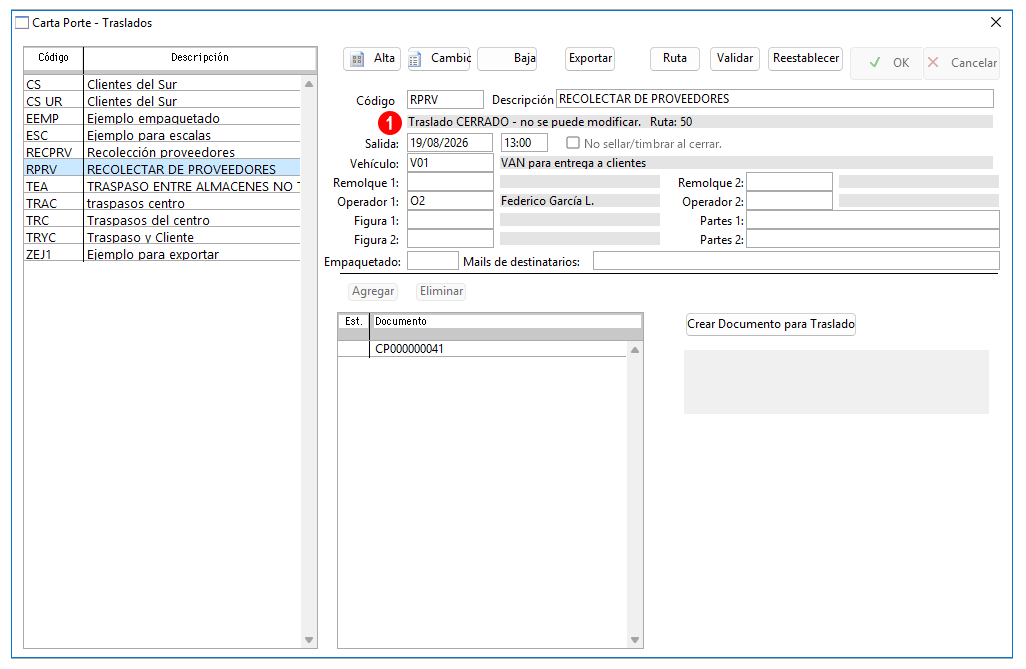Select the EEMP Ejemplo empaquetado row
1026x669 pixels.
coord(162,118)
